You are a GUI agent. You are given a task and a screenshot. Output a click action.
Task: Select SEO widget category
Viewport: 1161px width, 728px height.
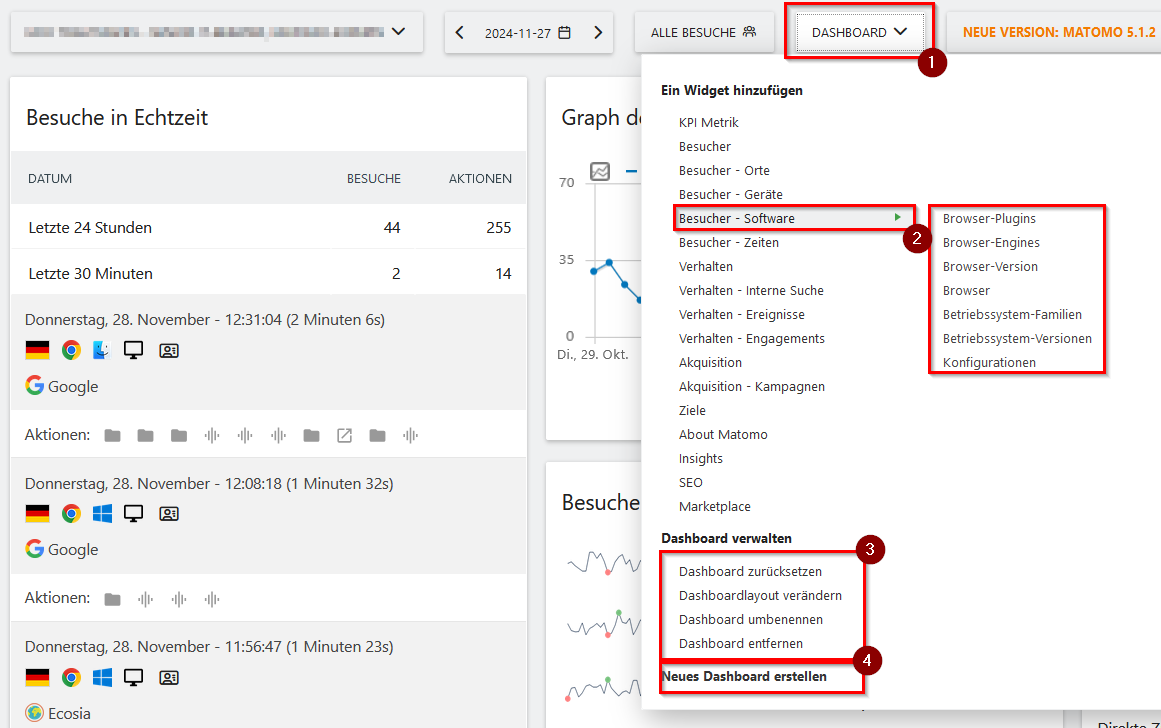[690, 483]
